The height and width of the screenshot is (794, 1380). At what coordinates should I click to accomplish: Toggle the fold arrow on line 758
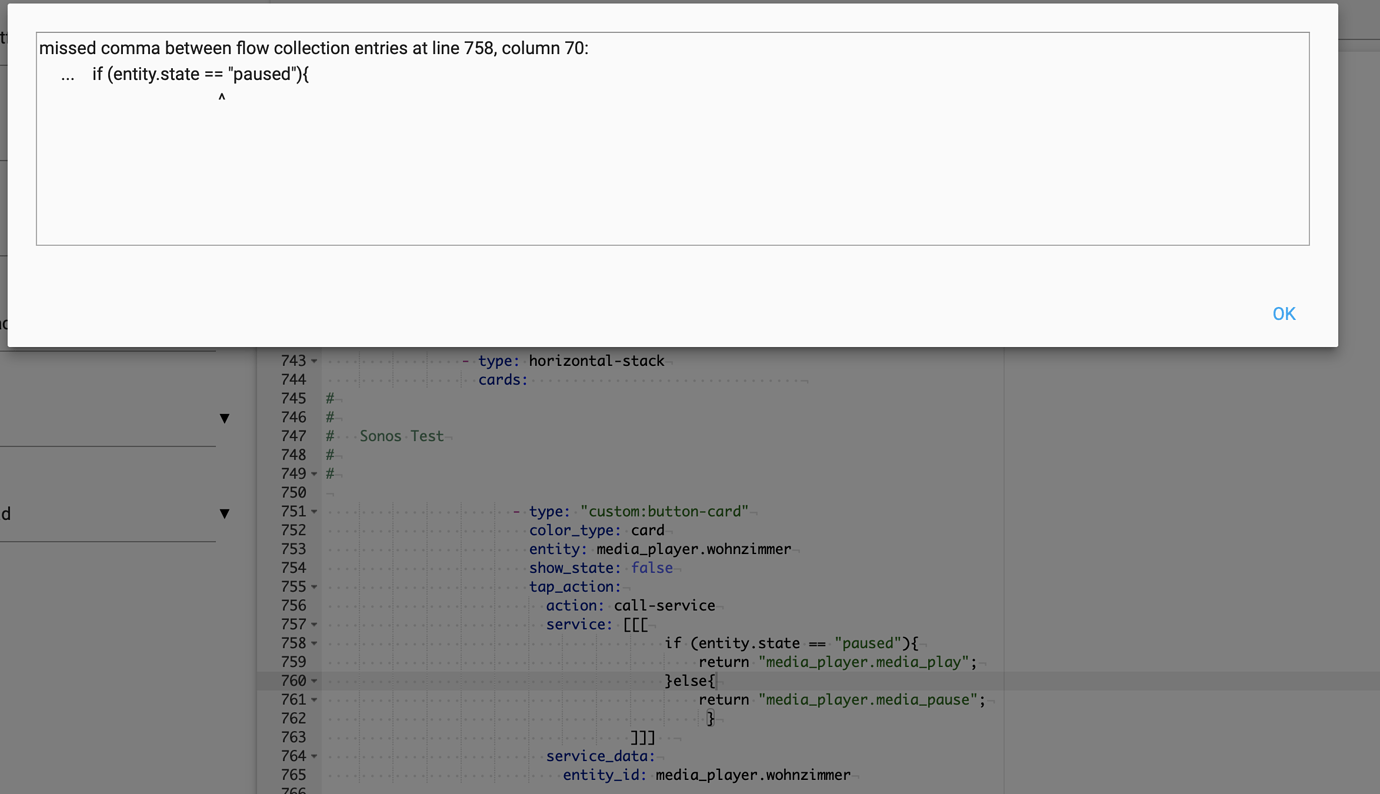314,644
